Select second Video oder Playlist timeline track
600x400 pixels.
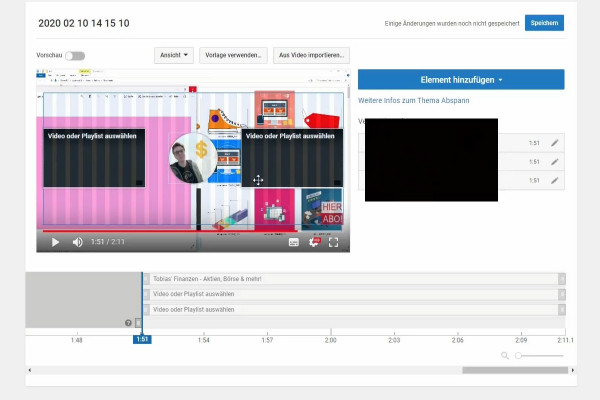(x=354, y=310)
